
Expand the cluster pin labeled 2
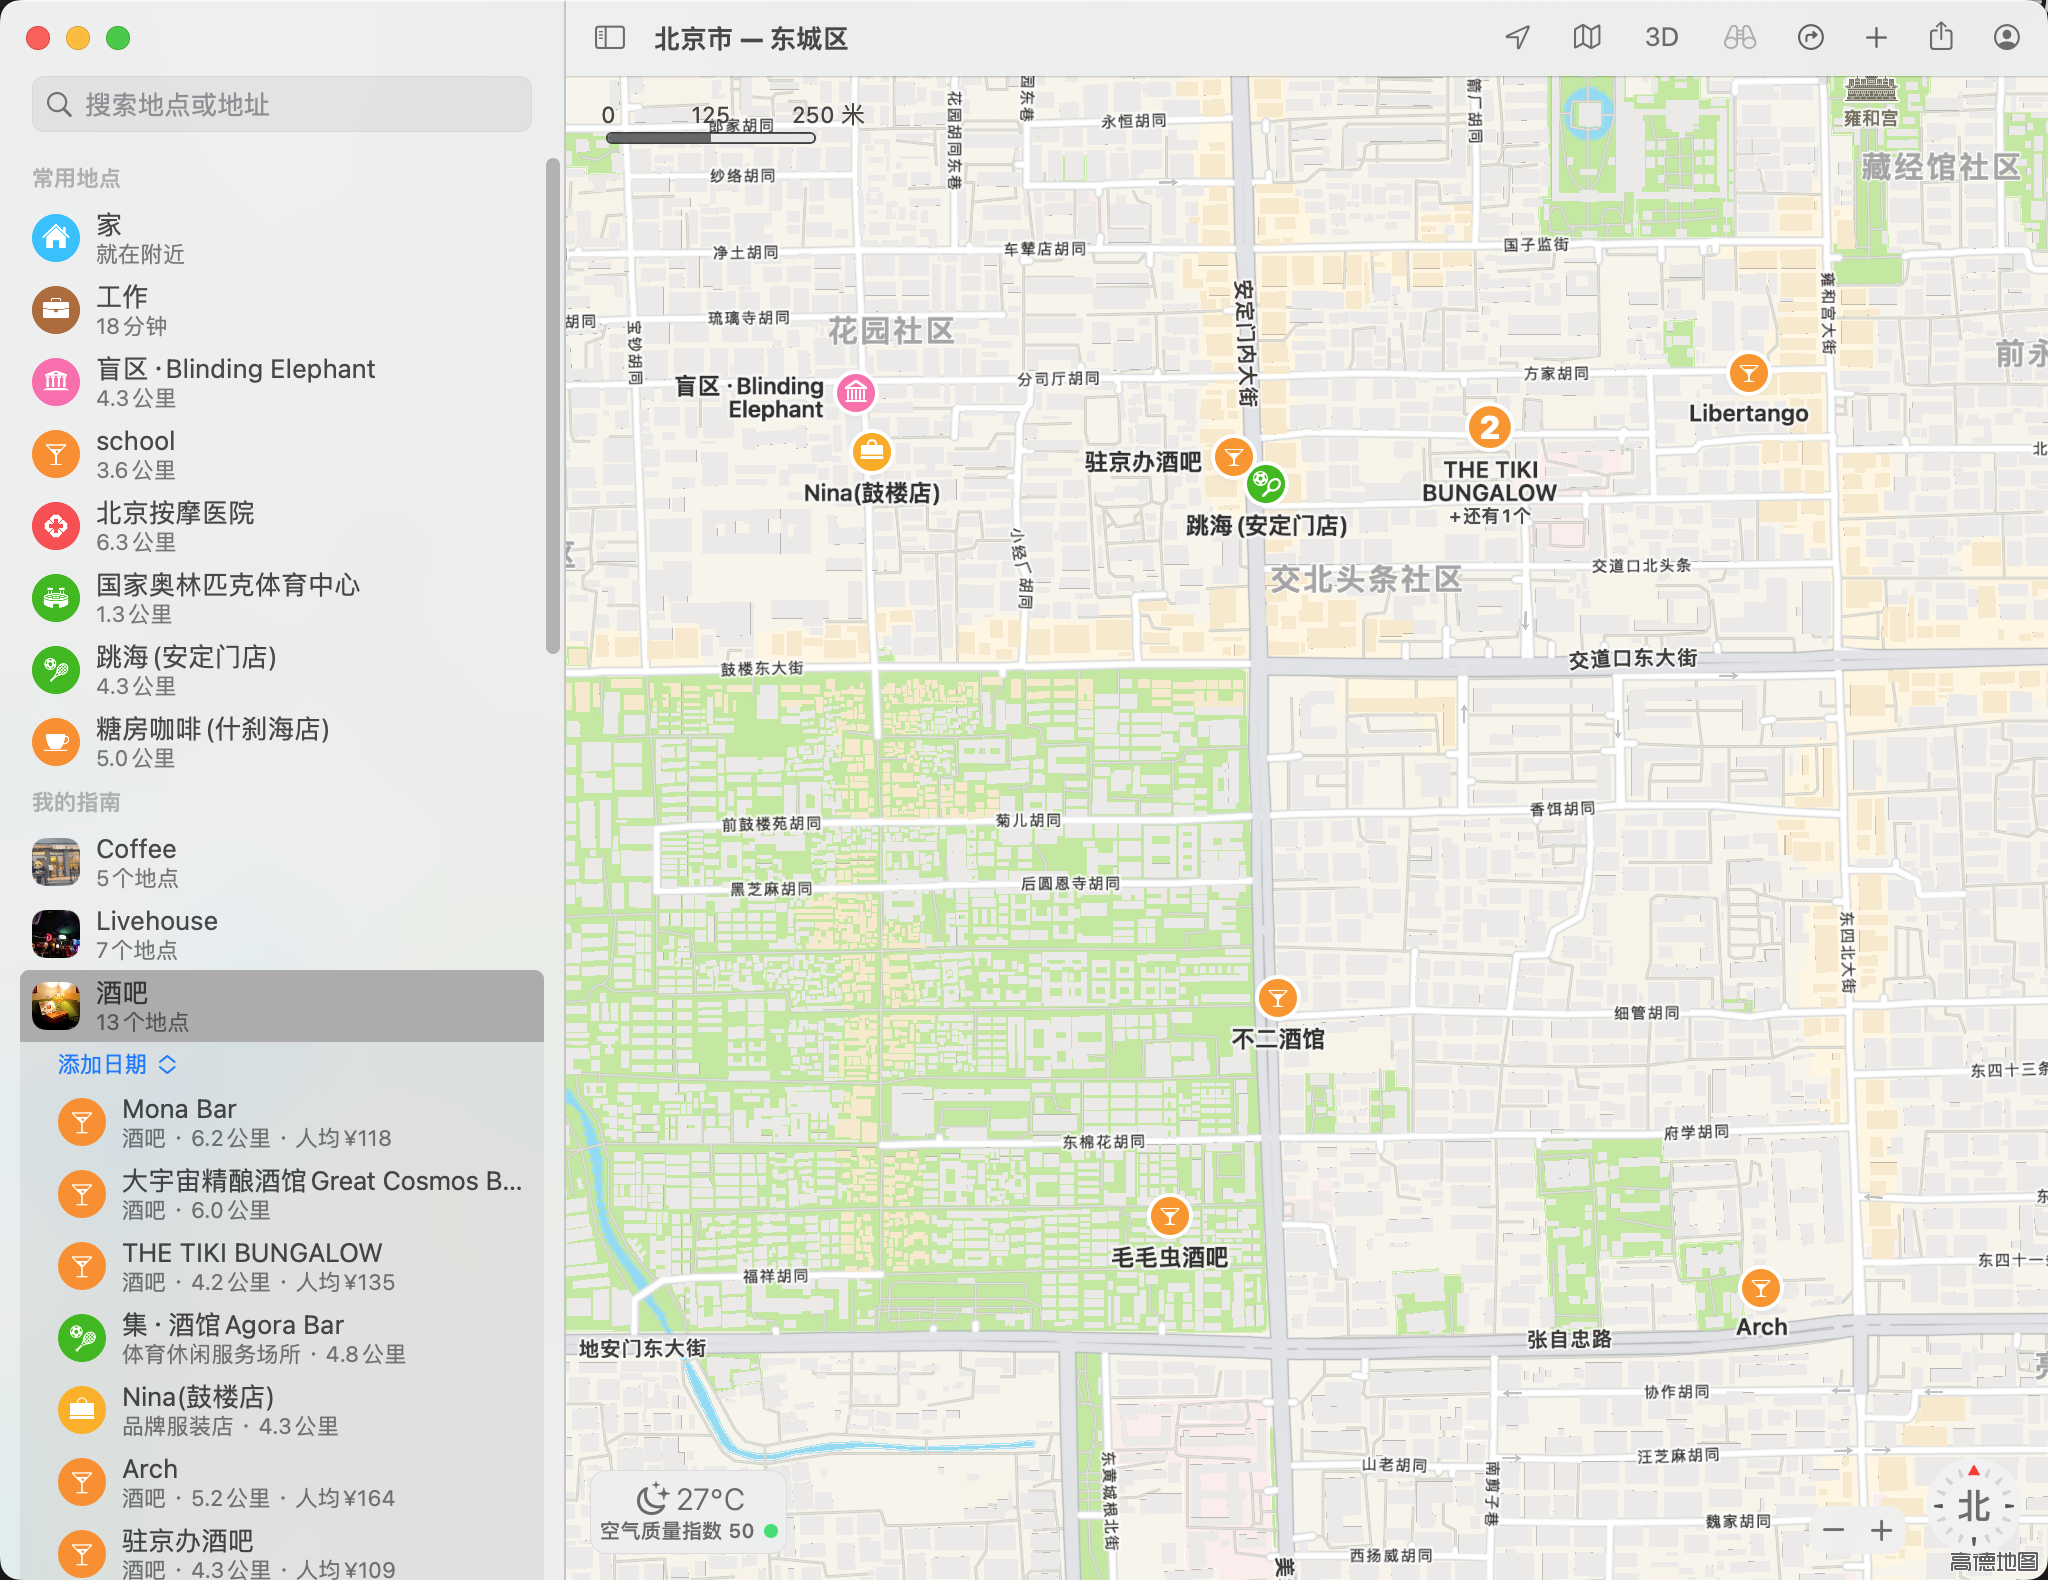tap(1489, 427)
